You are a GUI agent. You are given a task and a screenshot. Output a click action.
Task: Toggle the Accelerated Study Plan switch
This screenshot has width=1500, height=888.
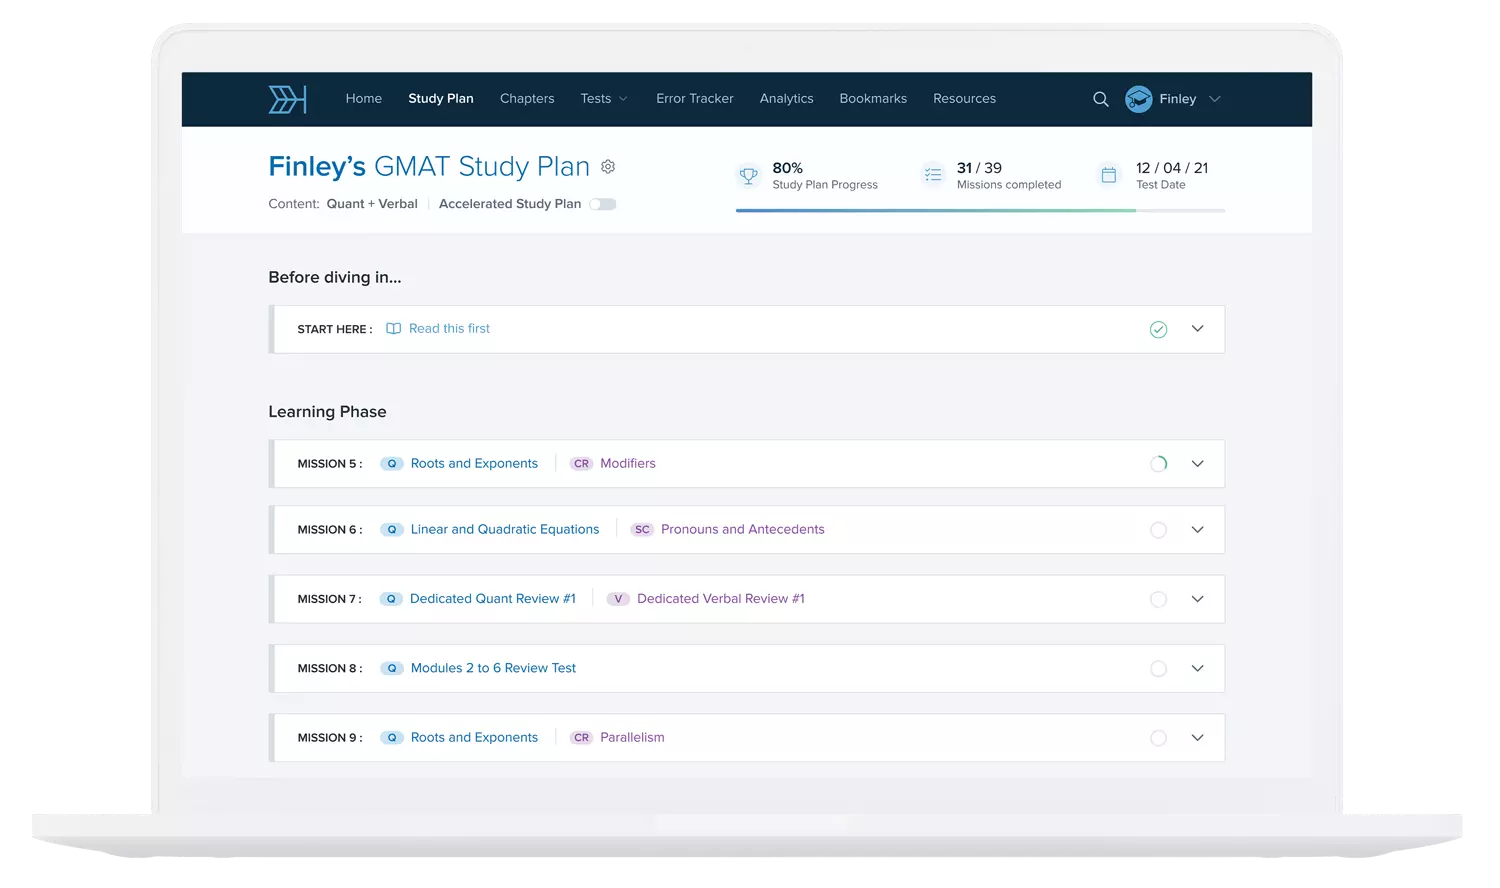point(603,204)
